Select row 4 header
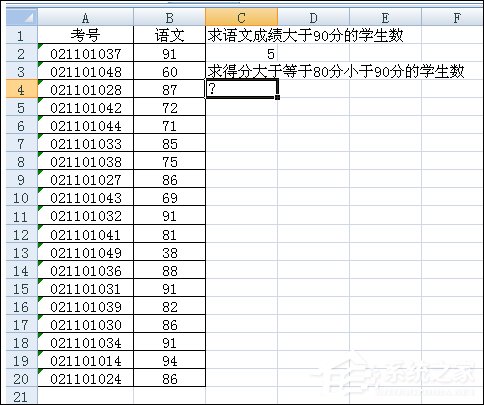Viewport: 484px width, 405px height. (22, 89)
